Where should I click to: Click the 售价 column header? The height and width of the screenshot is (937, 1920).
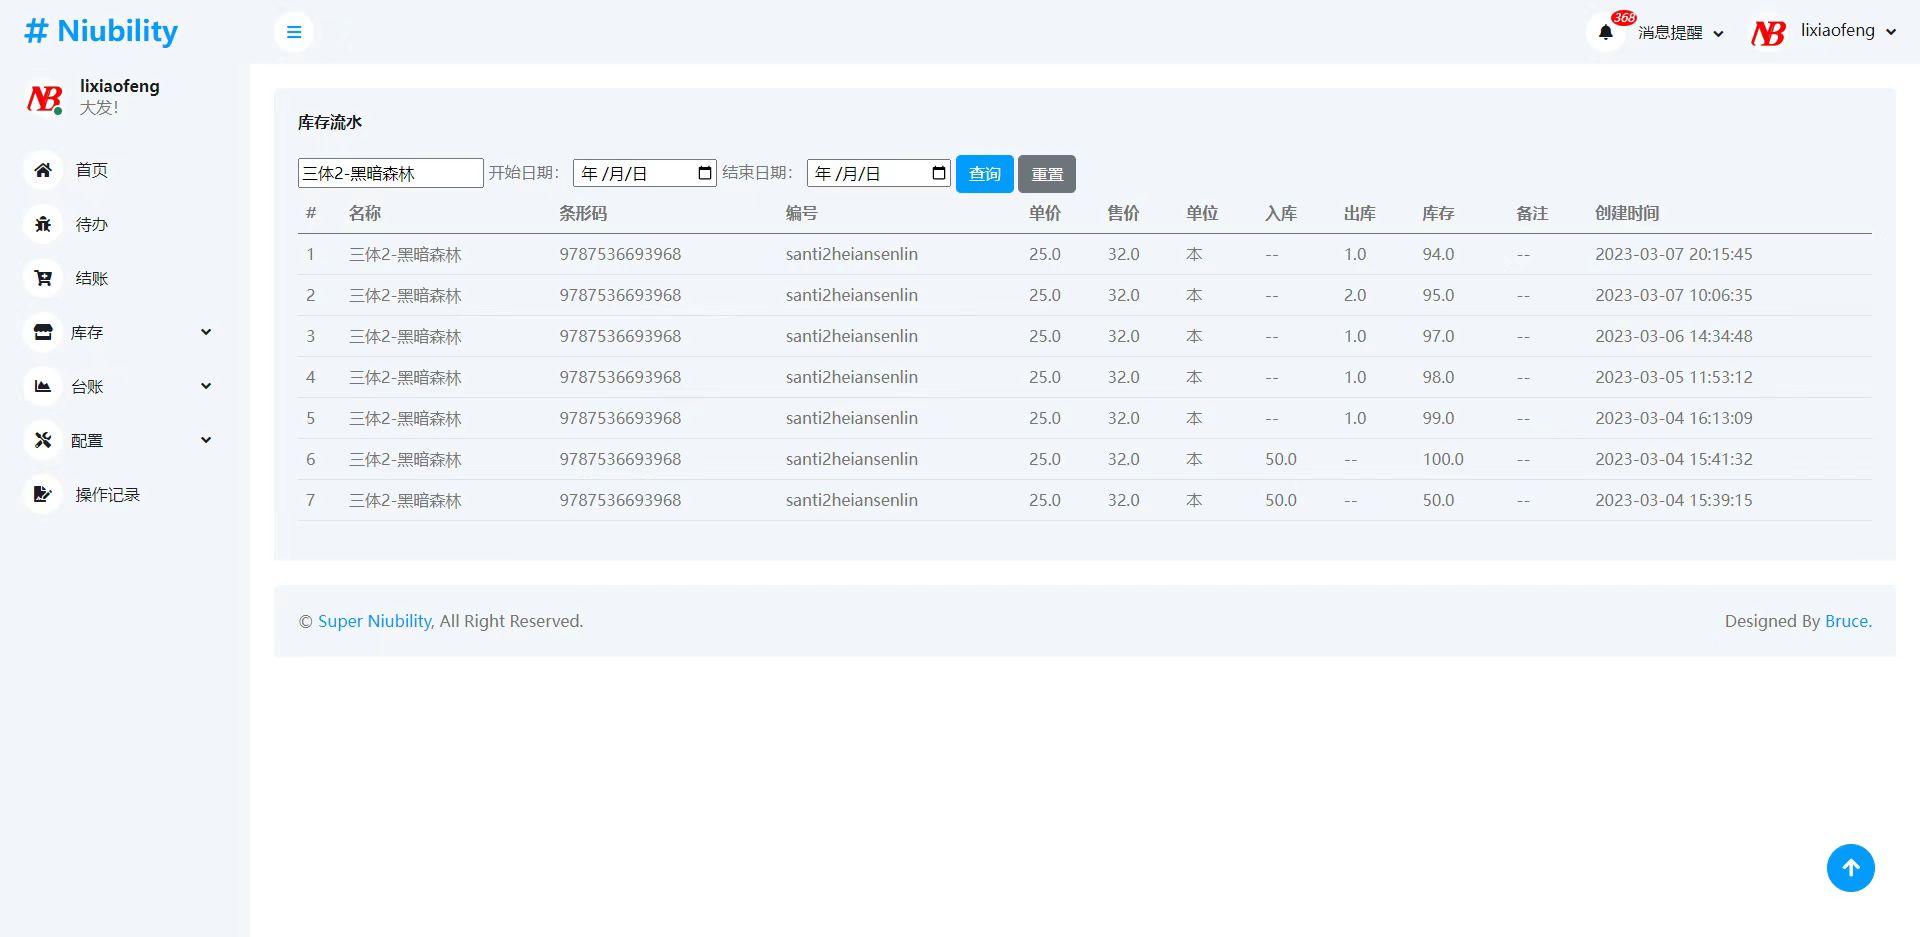click(x=1123, y=213)
